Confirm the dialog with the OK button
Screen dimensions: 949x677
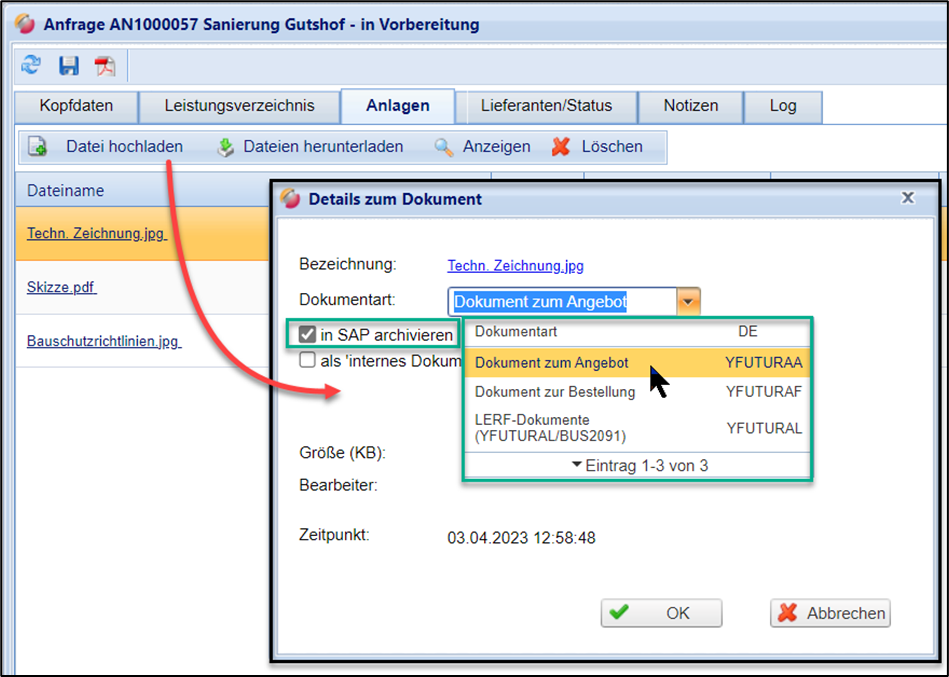661,613
